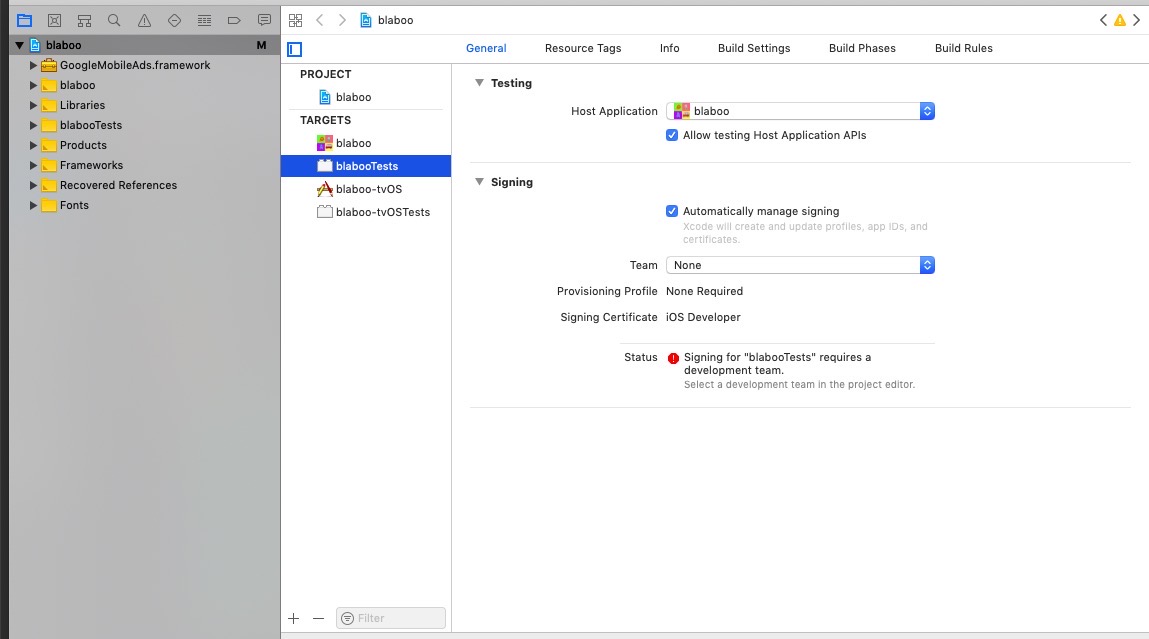
Task: Select the blabooTests target
Action: [x=366, y=166]
